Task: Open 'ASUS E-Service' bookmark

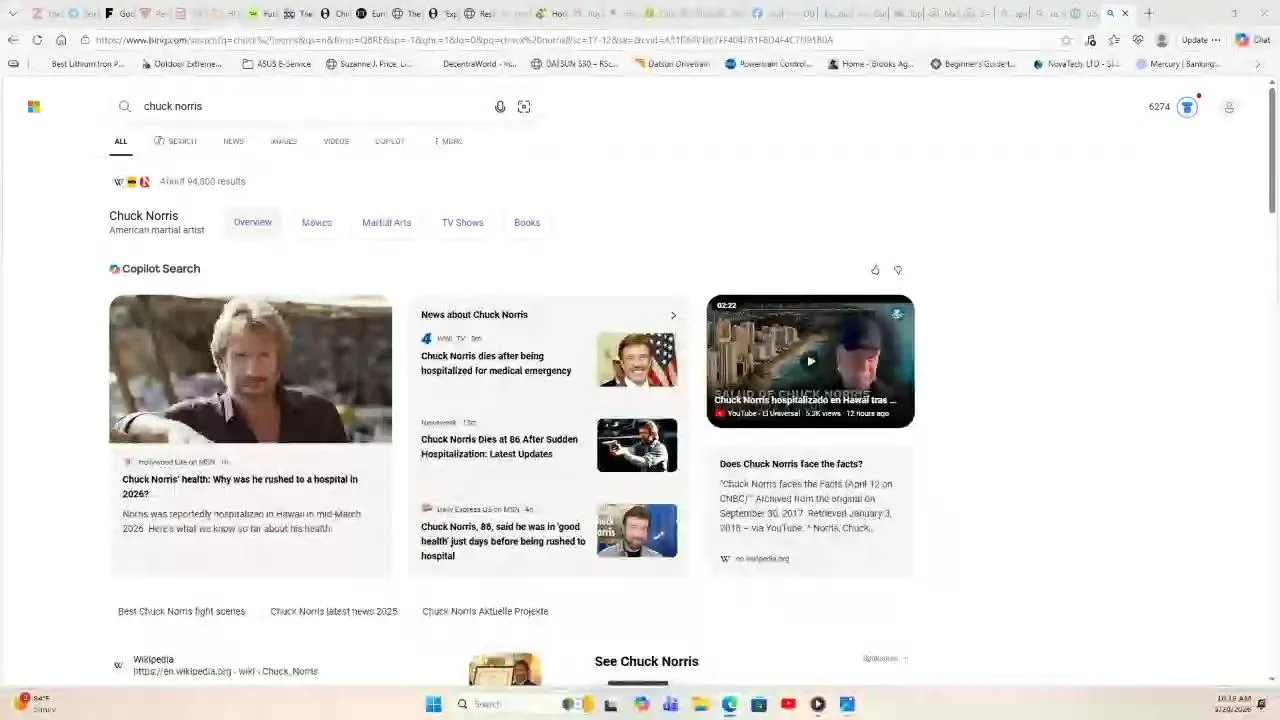Action: pyautogui.click(x=276, y=64)
